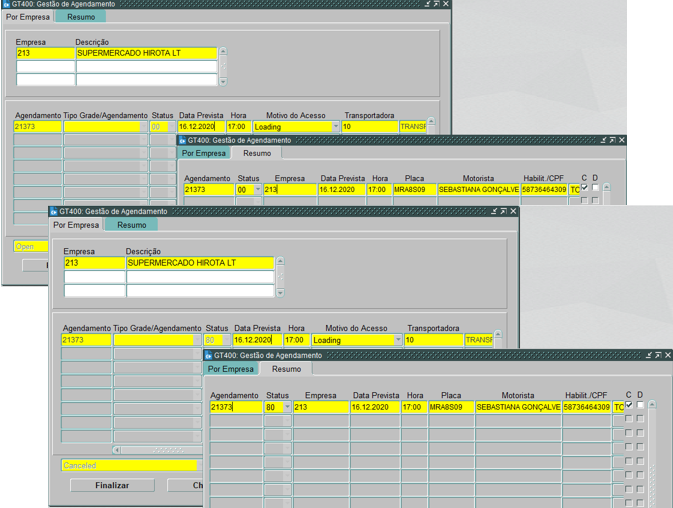Click scroll-down arrow beside Descrição in Open-status window
673x508 pixels.
click(223, 82)
